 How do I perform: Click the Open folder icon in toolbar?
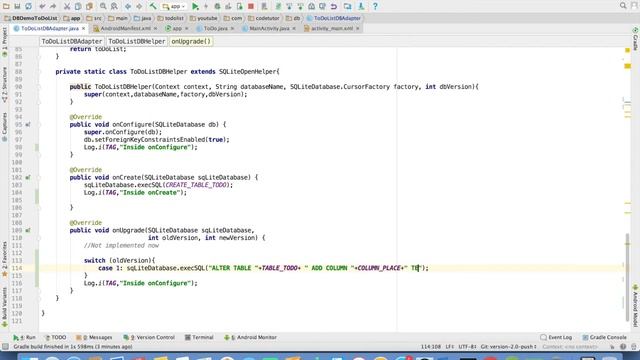point(6,6)
